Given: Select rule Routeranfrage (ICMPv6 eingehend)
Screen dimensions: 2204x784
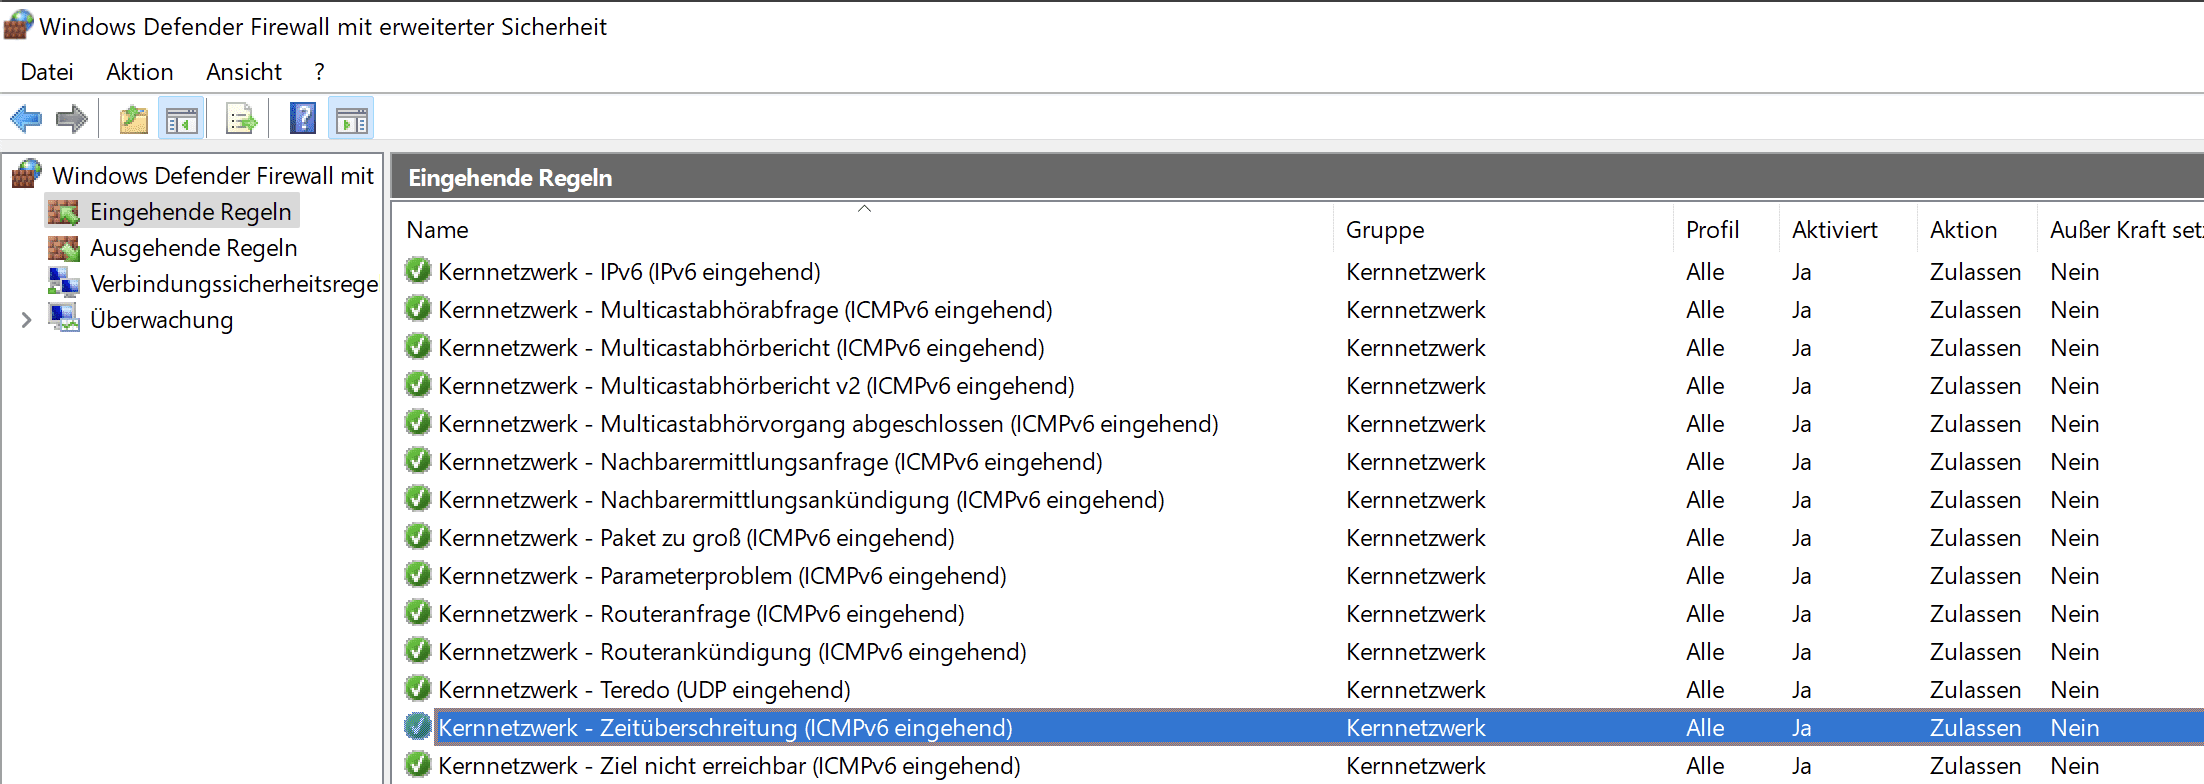Looking at the screenshot, I should (701, 614).
